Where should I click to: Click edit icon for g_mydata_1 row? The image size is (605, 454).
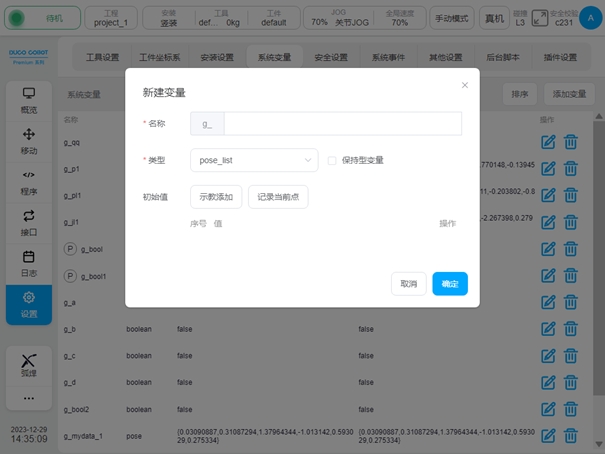coord(548,435)
